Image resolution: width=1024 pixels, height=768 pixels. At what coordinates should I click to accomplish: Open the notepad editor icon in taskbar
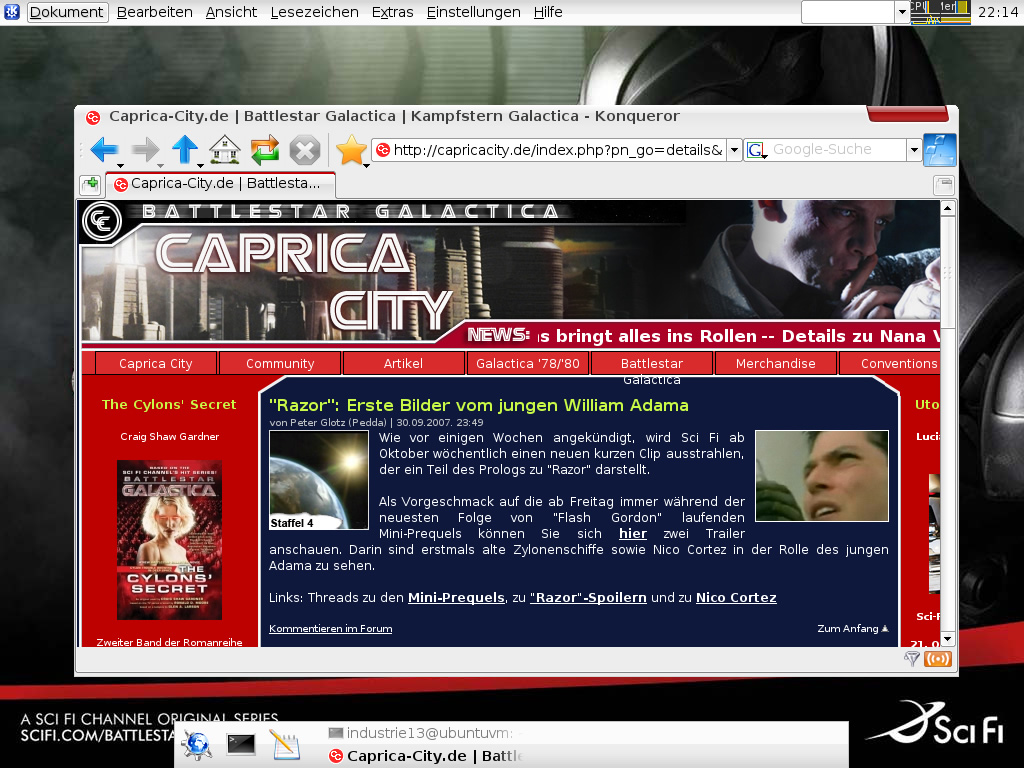pos(285,744)
